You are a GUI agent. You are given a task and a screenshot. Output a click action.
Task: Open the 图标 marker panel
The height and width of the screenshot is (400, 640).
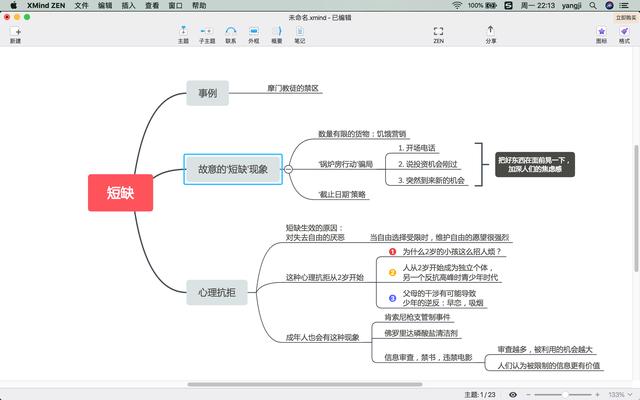pyautogui.click(x=601, y=34)
